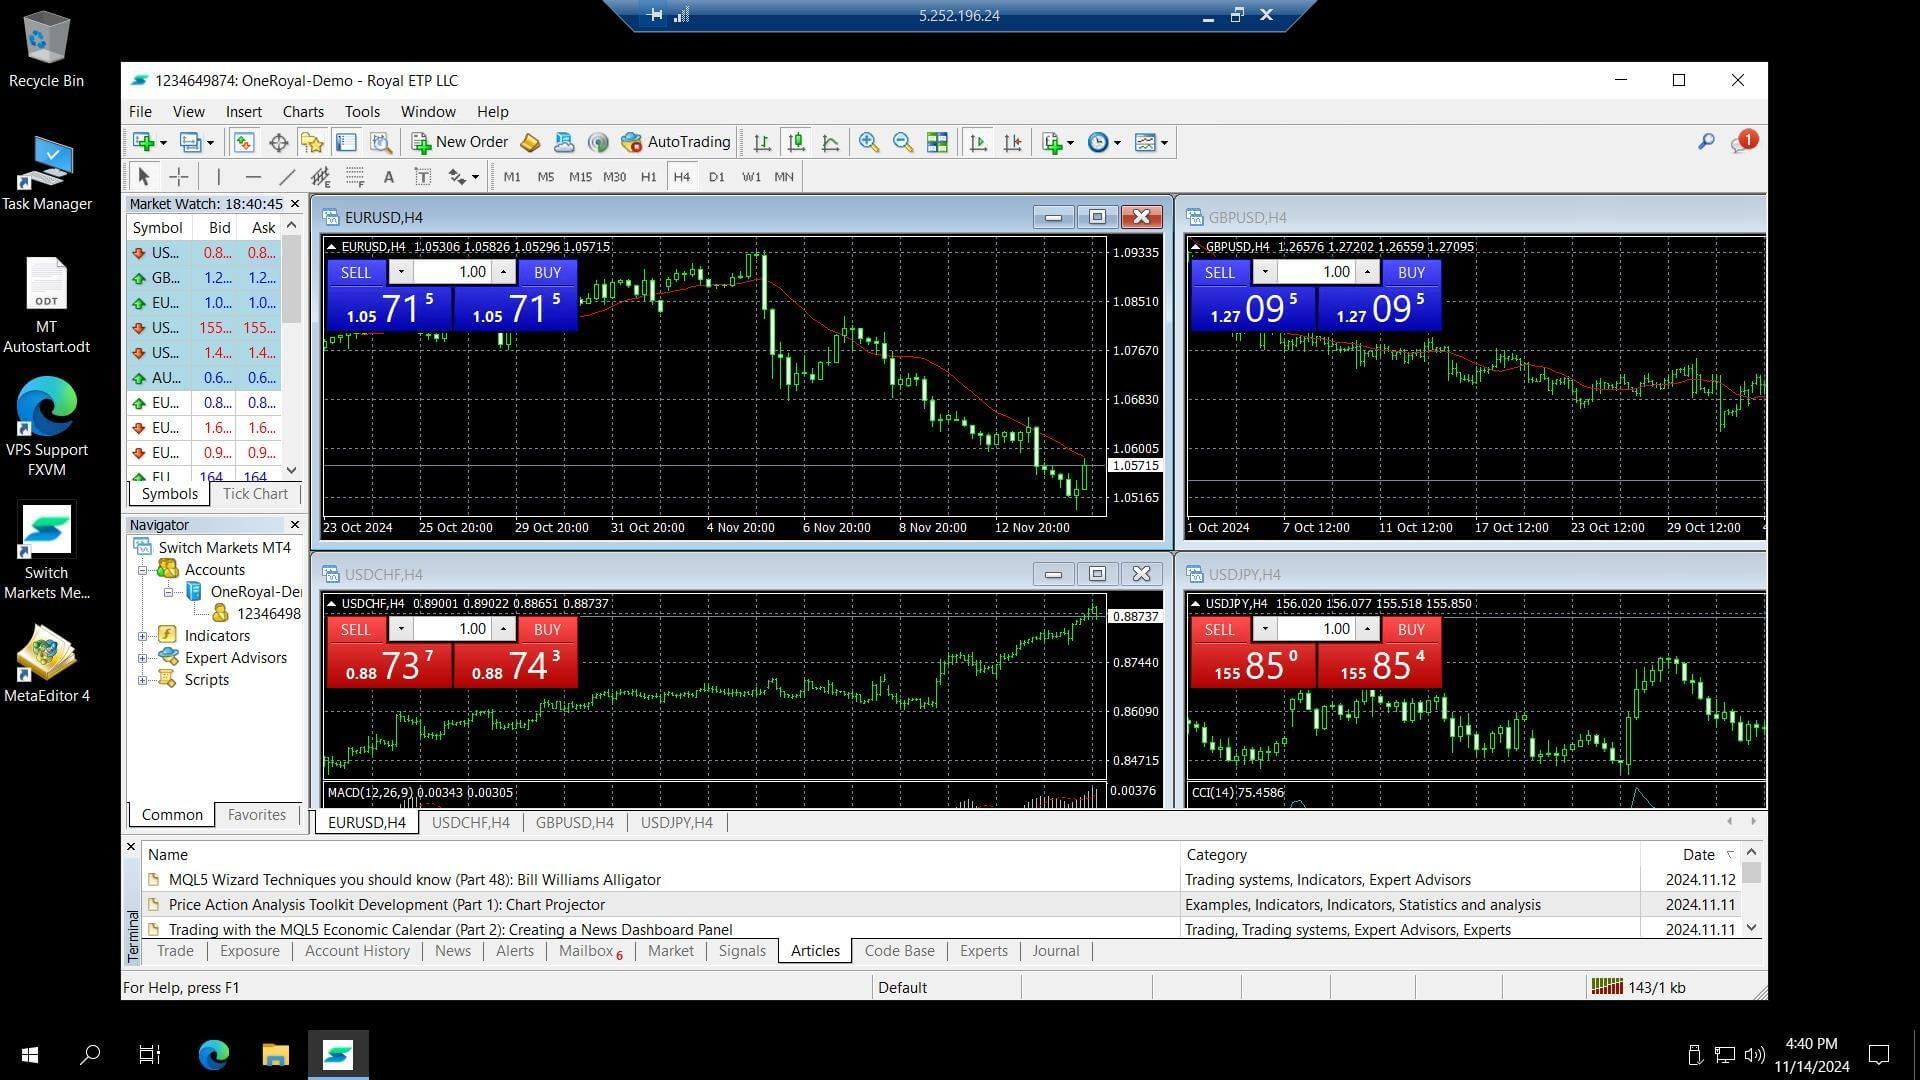Viewport: 1920px width, 1080px height.
Task: Select the Fibonacci retracement tool
Action: click(355, 177)
